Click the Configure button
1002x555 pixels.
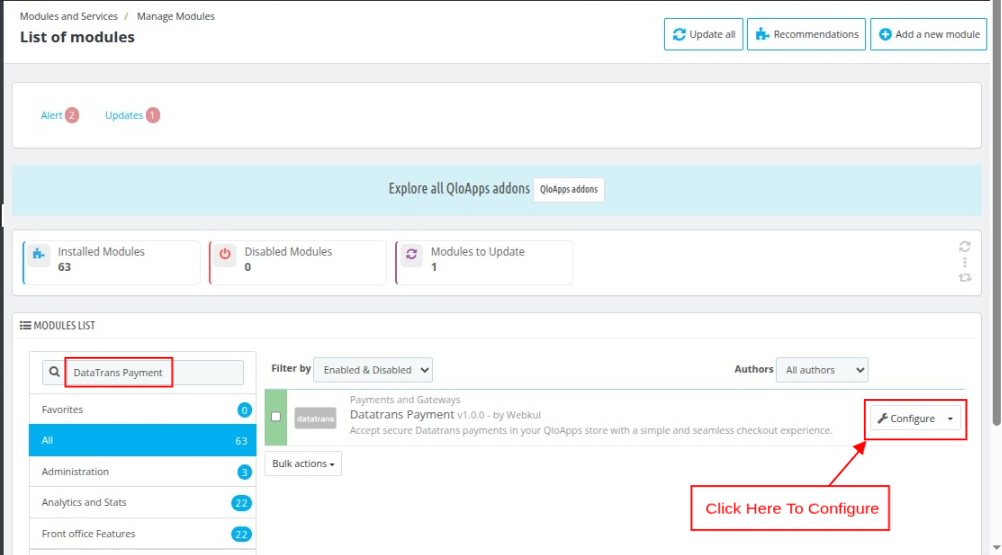tap(906, 419)
